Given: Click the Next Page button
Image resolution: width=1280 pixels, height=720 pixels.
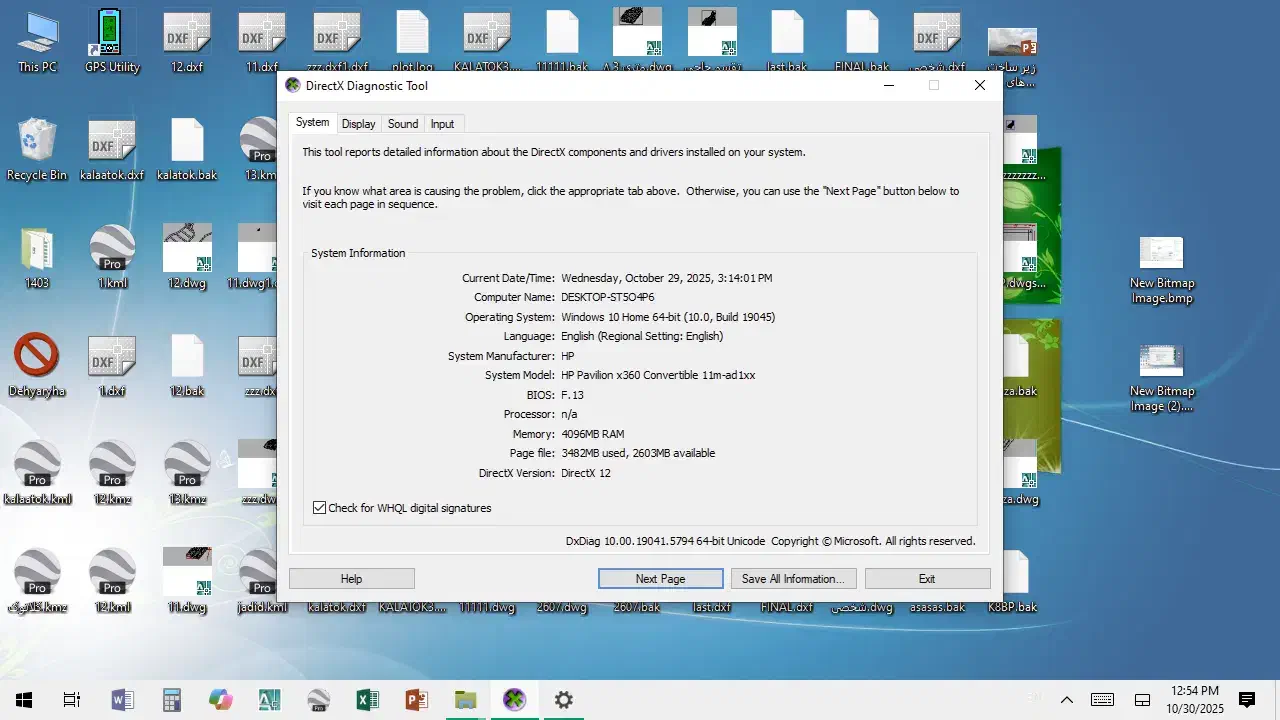Looking at the screenshot, I should pos(660,579).
